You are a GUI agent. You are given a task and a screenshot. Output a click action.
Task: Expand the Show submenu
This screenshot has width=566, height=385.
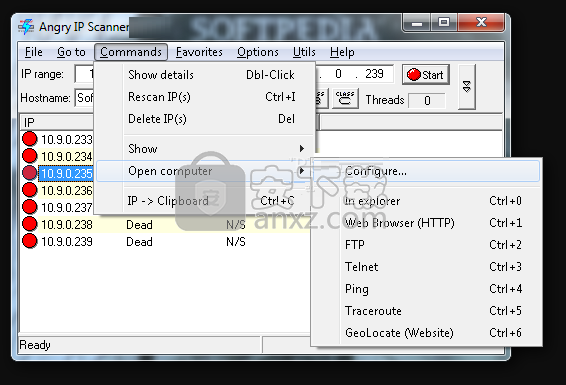point(205,149)
